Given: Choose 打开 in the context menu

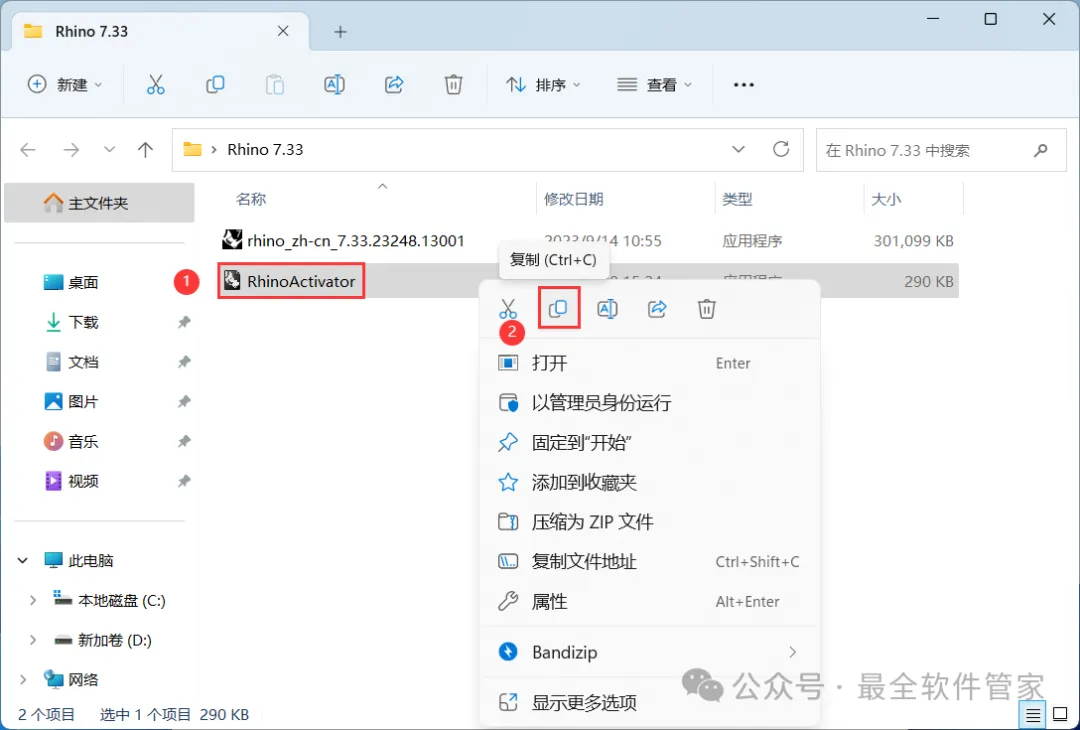Looking at the screenshot, I should (x=650, y=363).
